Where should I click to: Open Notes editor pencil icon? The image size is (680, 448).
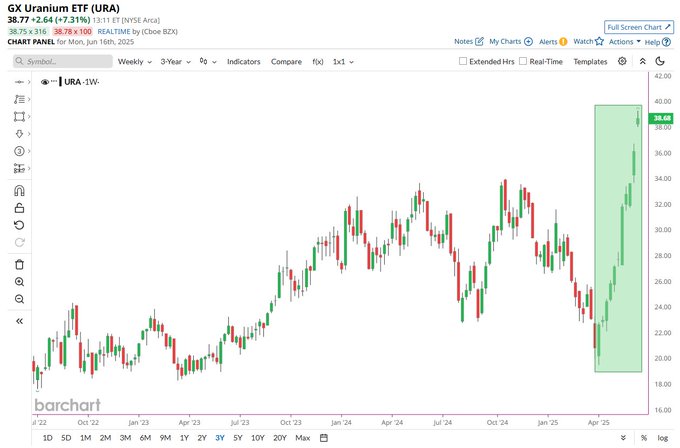[x=479, y=41]
